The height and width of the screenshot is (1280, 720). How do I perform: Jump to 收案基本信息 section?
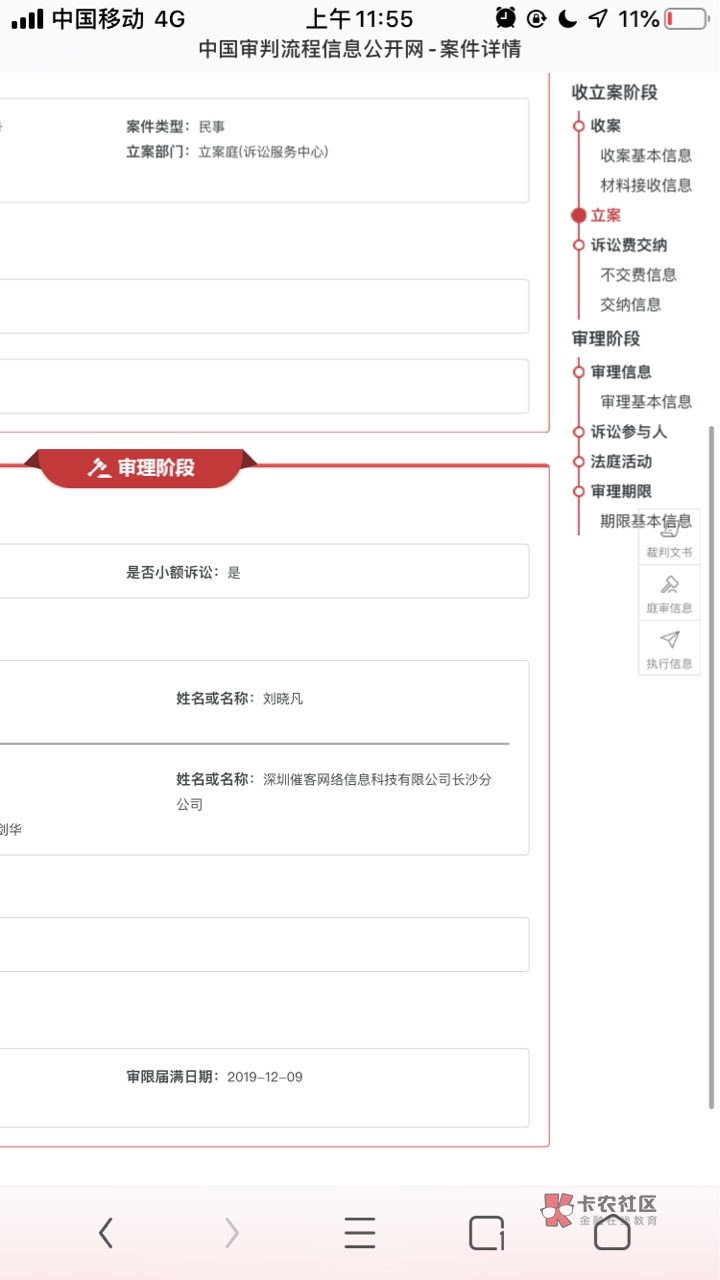645,155
